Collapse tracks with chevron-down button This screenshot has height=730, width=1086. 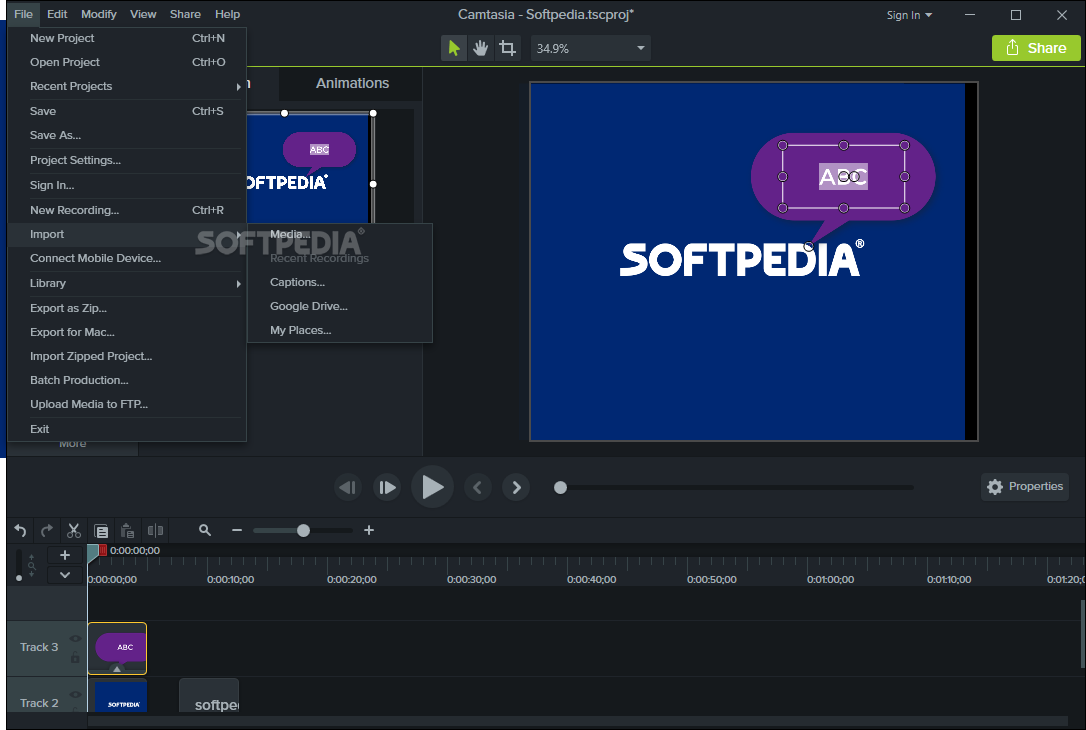(64, 575)
